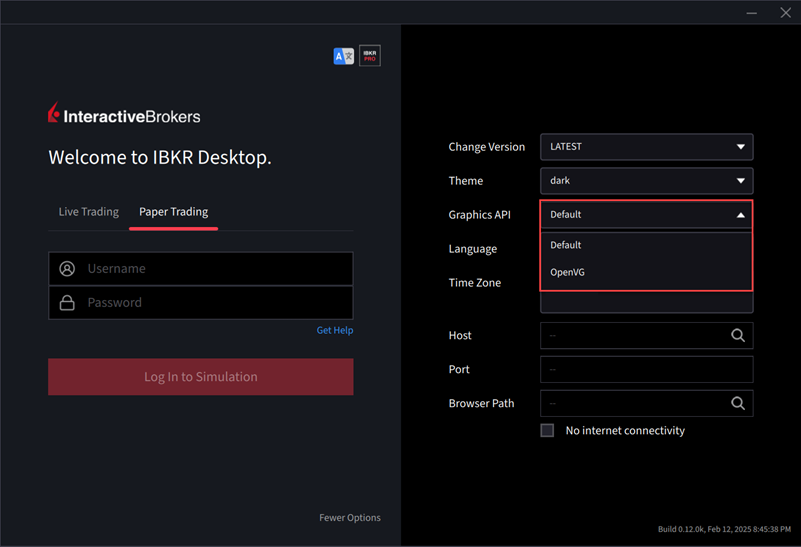This screenshot has width=801, height=547.
Task: Click the Graphics API label
Action: click(x=479, y=215)
